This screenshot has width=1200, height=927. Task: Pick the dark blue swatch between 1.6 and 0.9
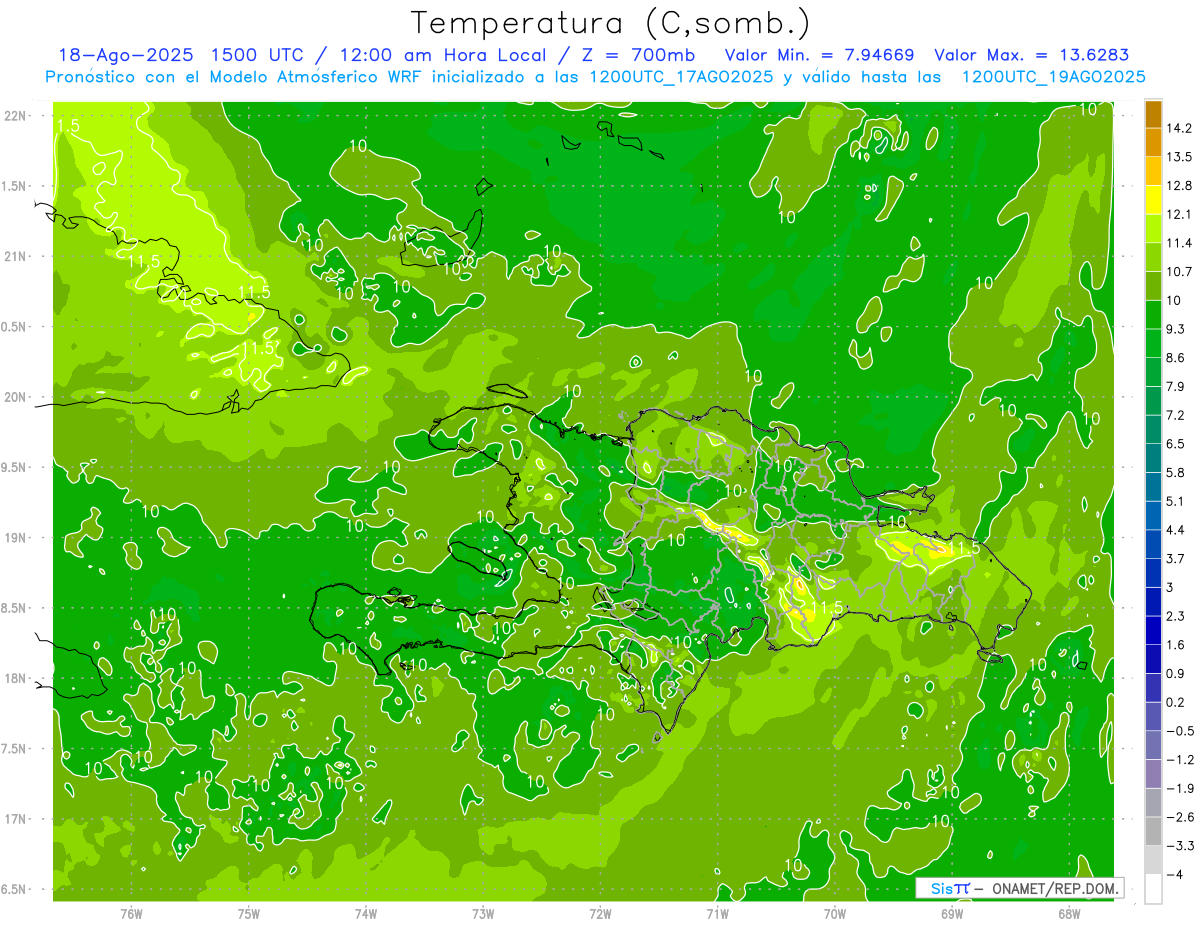1153,659
